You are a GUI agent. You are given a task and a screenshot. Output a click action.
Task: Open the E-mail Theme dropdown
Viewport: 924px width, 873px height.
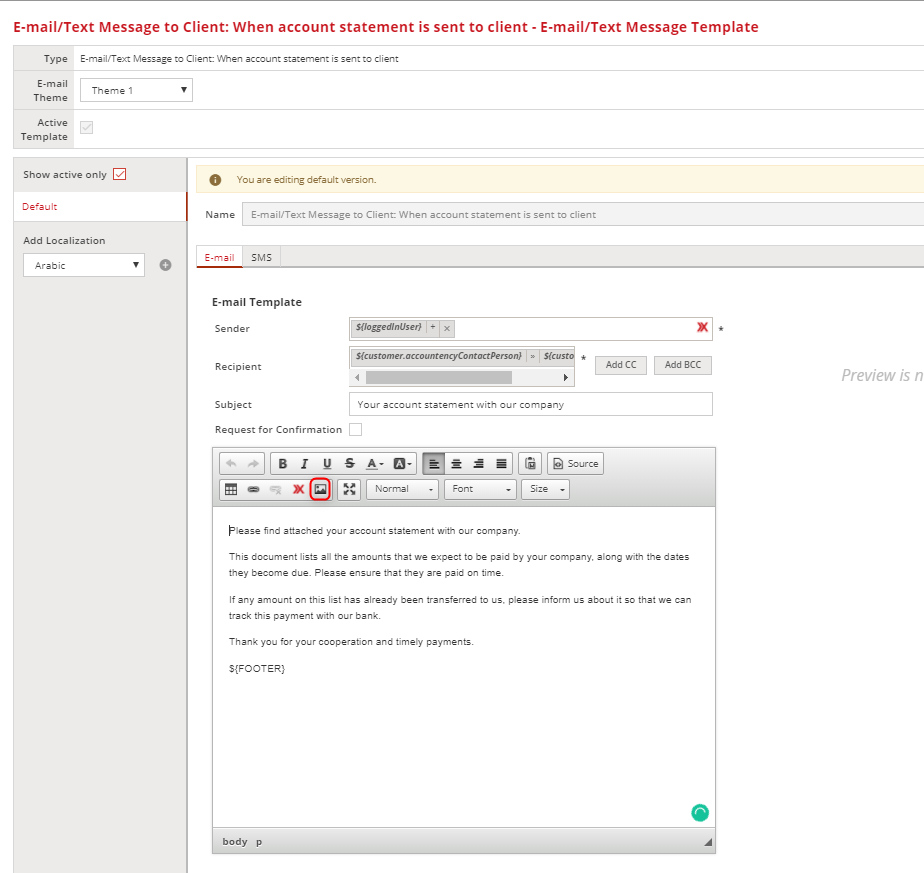click(137, 90)
